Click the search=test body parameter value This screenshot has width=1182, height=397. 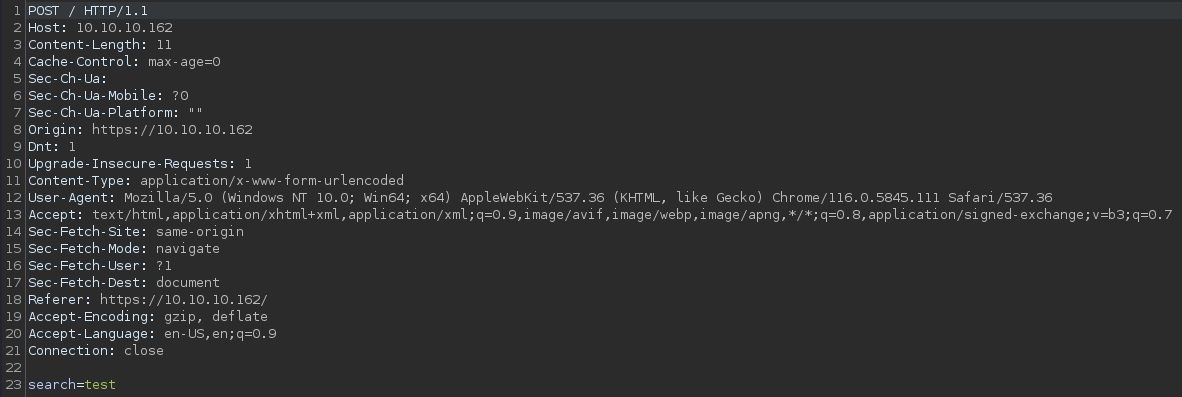100,385
